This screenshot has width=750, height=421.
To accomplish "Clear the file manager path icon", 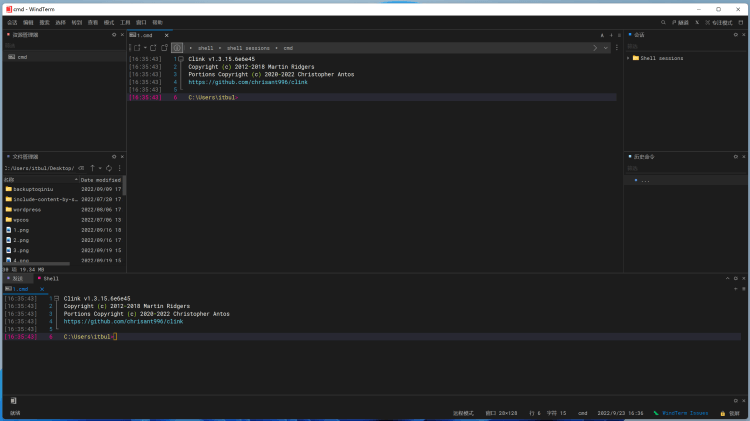I will [x=81, y=168].
